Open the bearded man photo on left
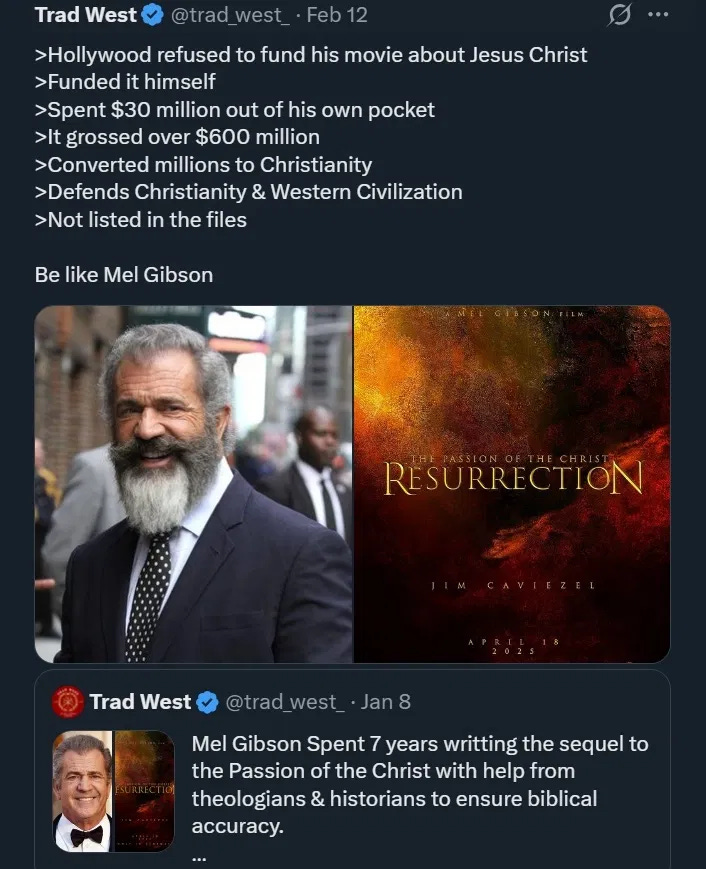 click(x=193, y=484)
